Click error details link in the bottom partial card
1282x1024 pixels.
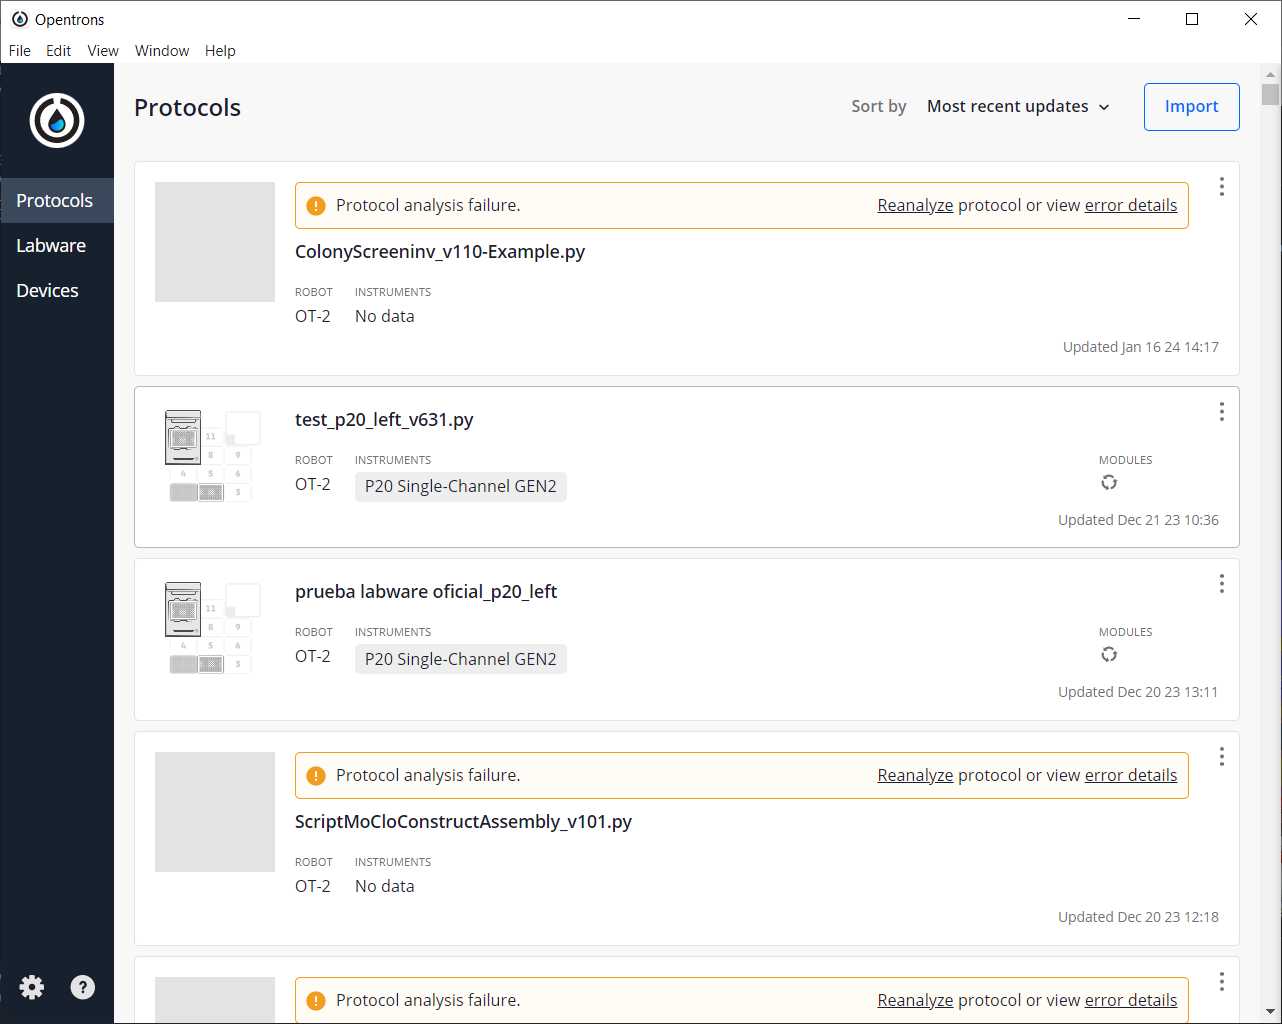point(1131,1000)
